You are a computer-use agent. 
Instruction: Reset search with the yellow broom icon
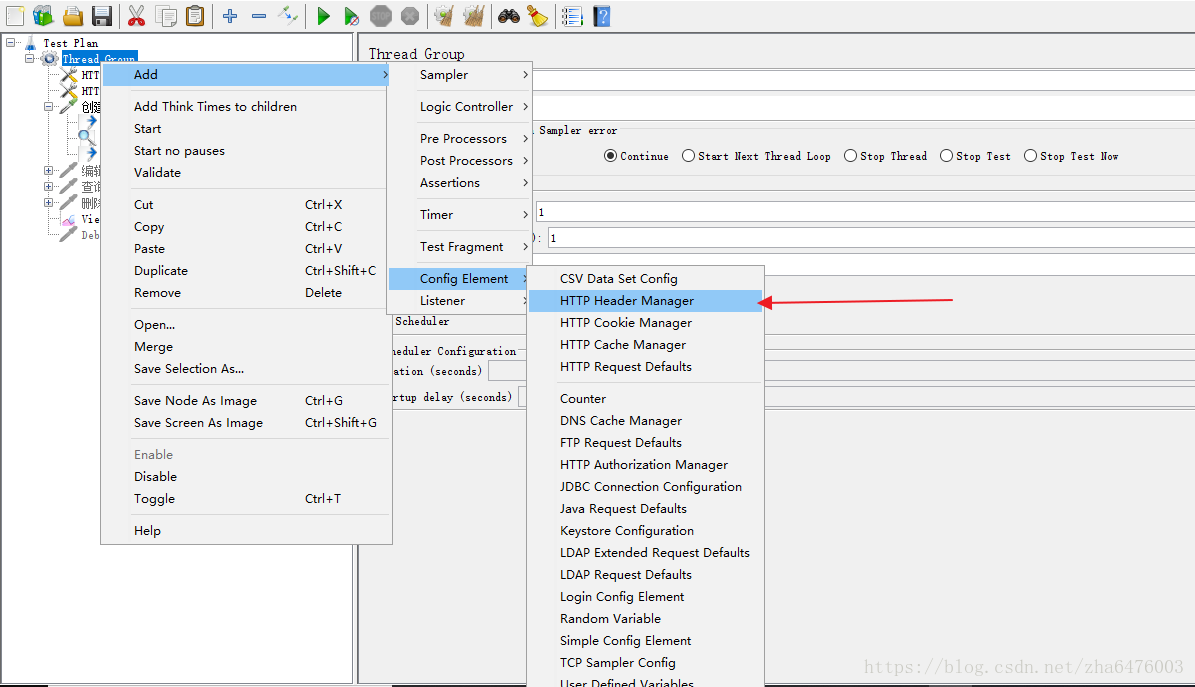coord(537,15)
